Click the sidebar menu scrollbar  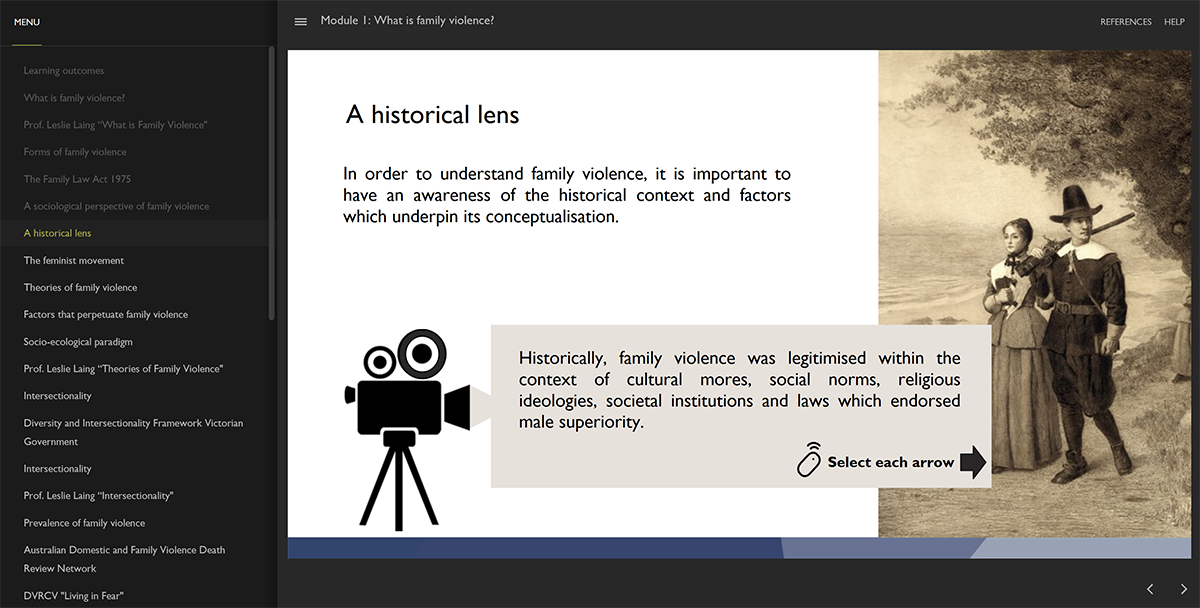point(271,184)
